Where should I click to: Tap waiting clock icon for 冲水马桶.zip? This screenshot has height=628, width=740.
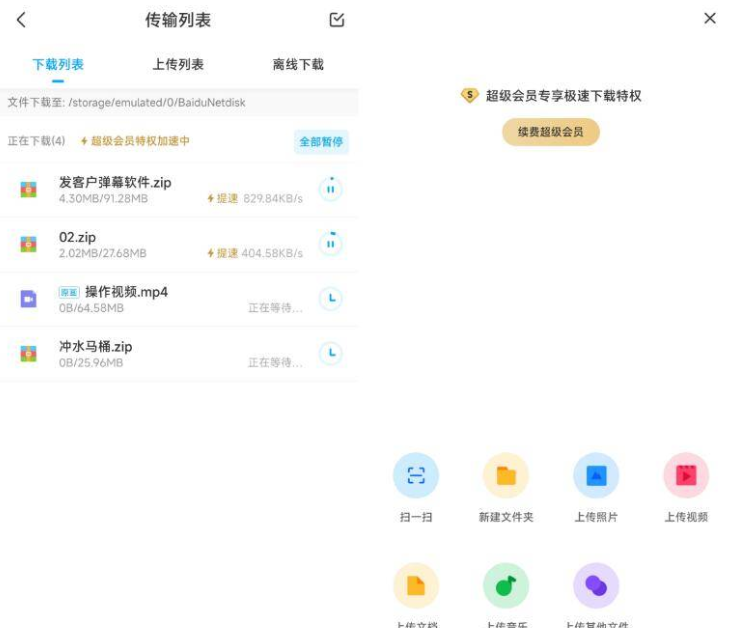(x=330, y=353)
